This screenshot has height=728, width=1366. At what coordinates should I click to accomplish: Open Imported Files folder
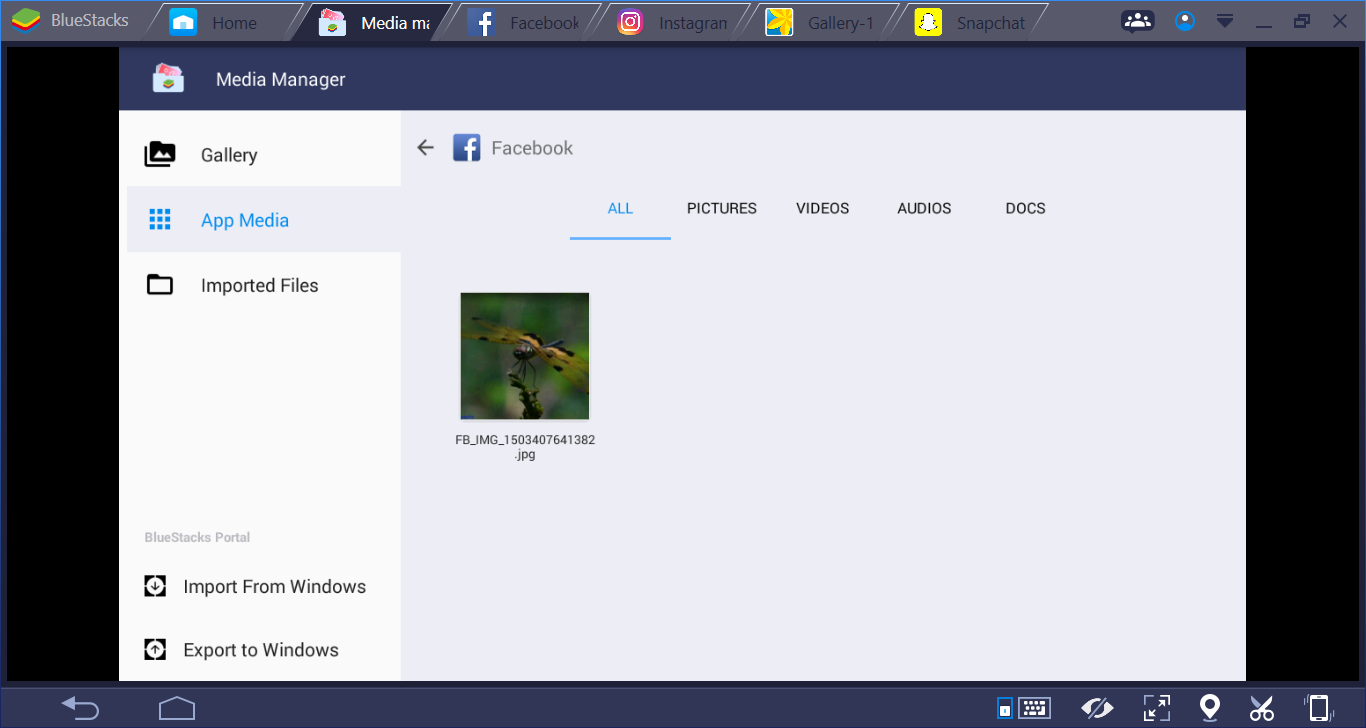pyautogui.click(x=264, y=285)
